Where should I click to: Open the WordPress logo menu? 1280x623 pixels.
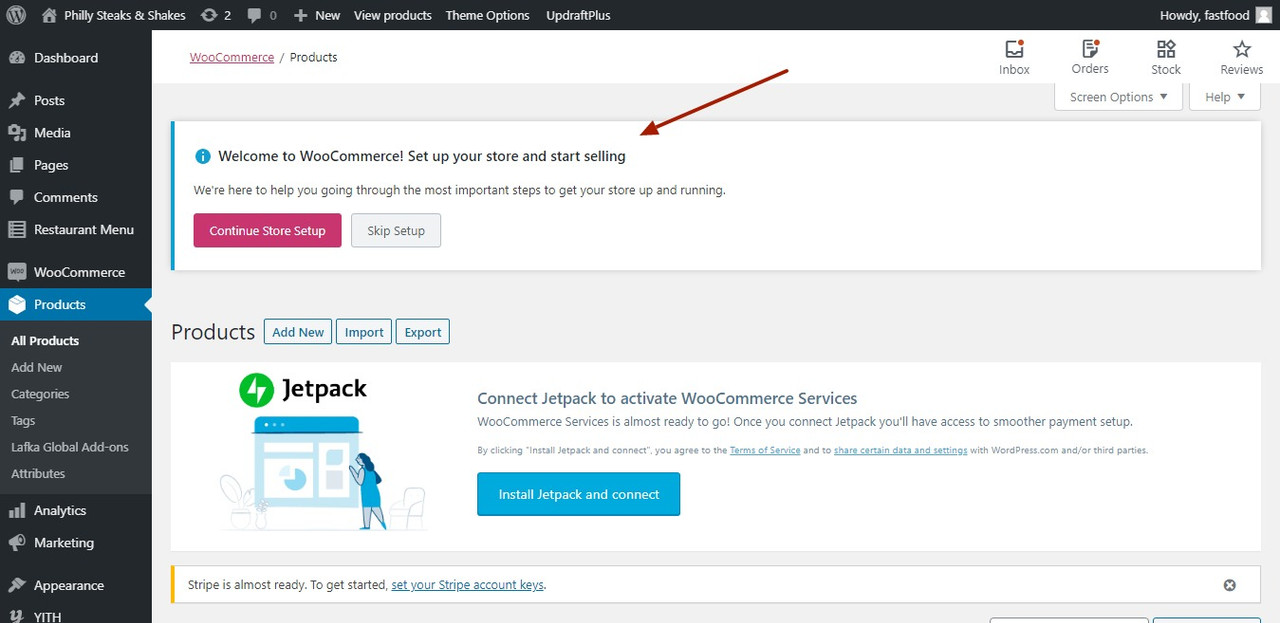[x=16, y=15]
